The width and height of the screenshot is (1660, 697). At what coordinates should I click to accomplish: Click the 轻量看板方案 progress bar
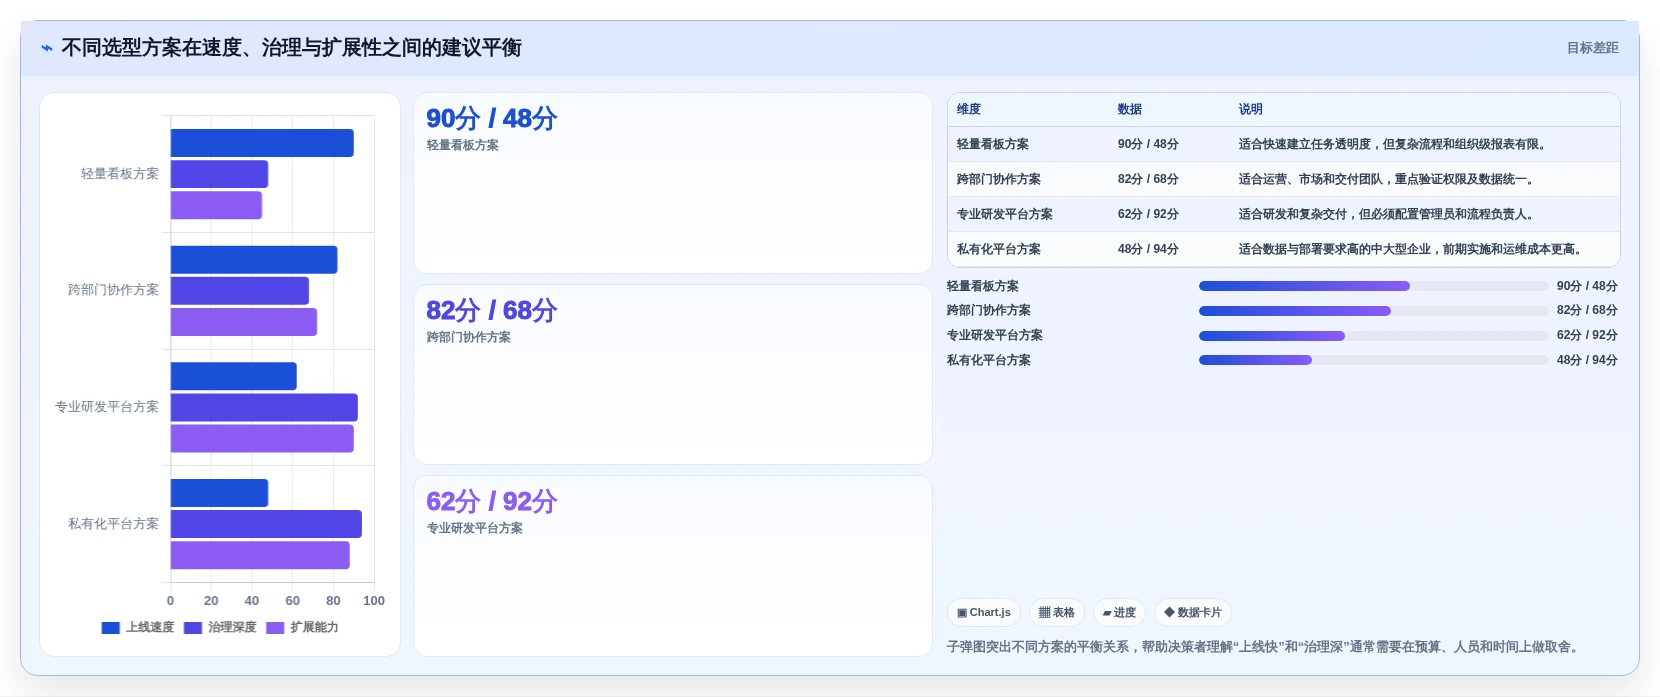pos(1373,286)
